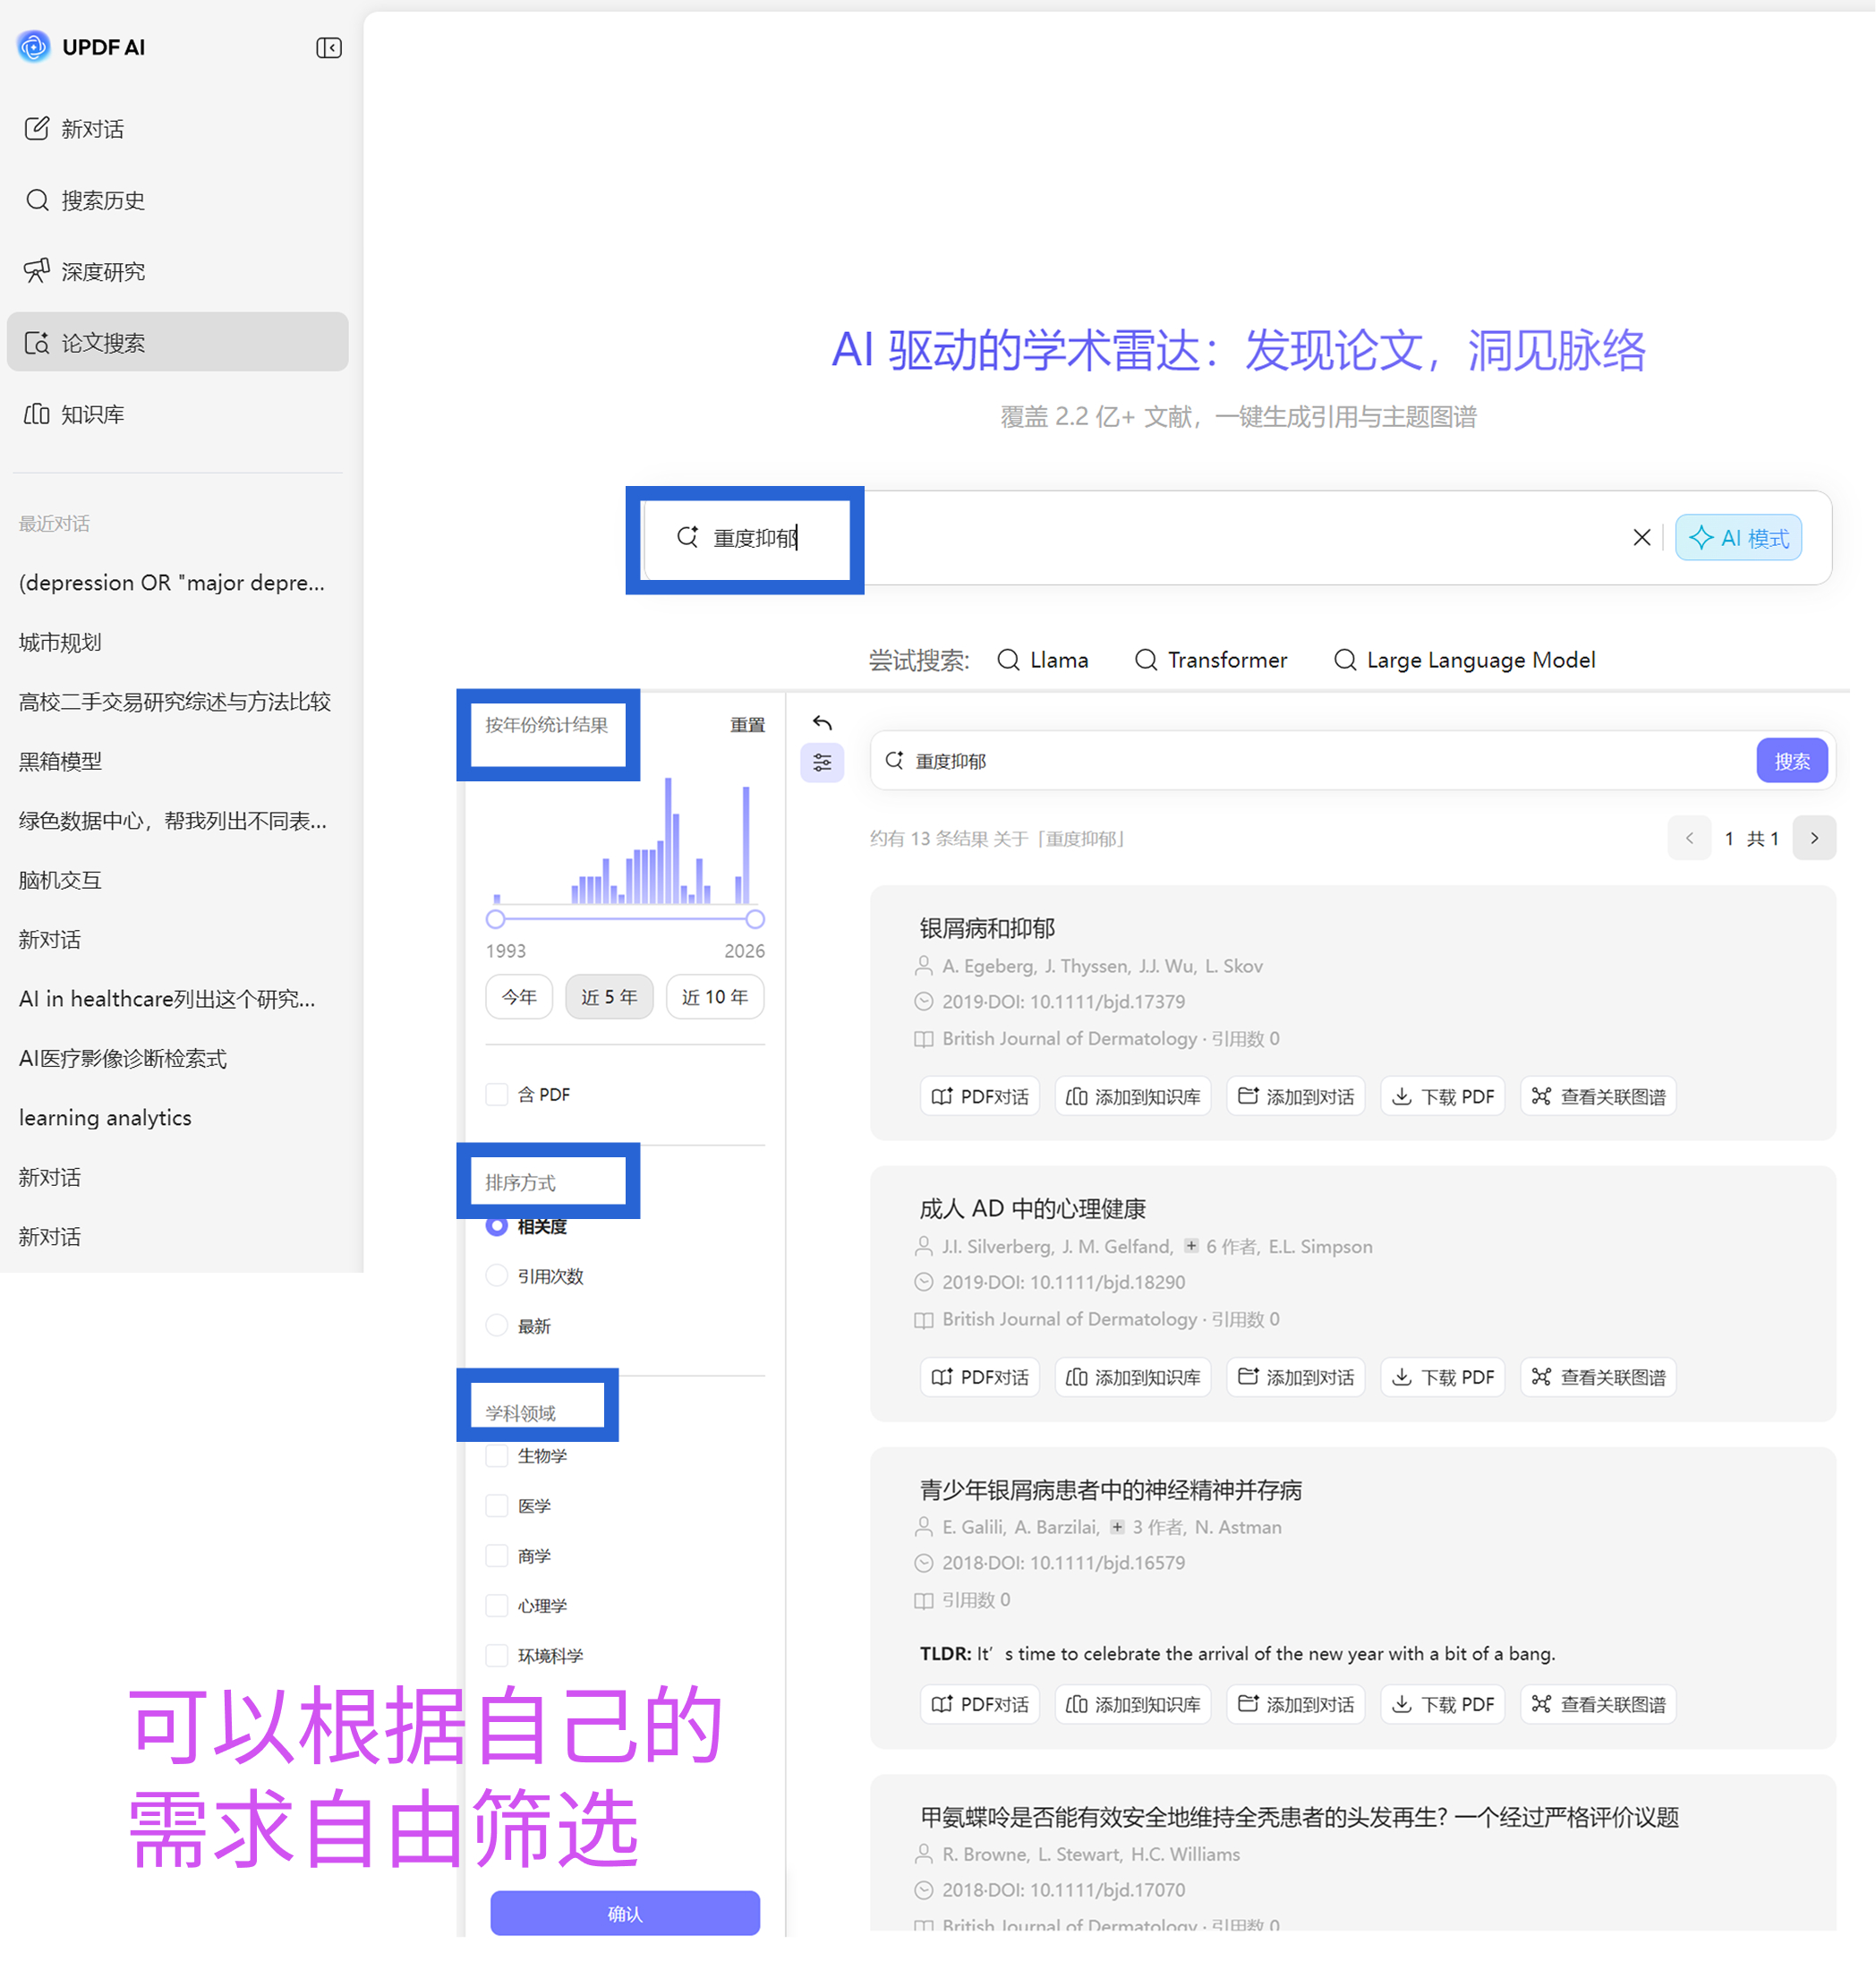Click 查看关联图谱 for 成人 AD paper
This screenshot has width=1876, height=1978.
(1598, 1377)
